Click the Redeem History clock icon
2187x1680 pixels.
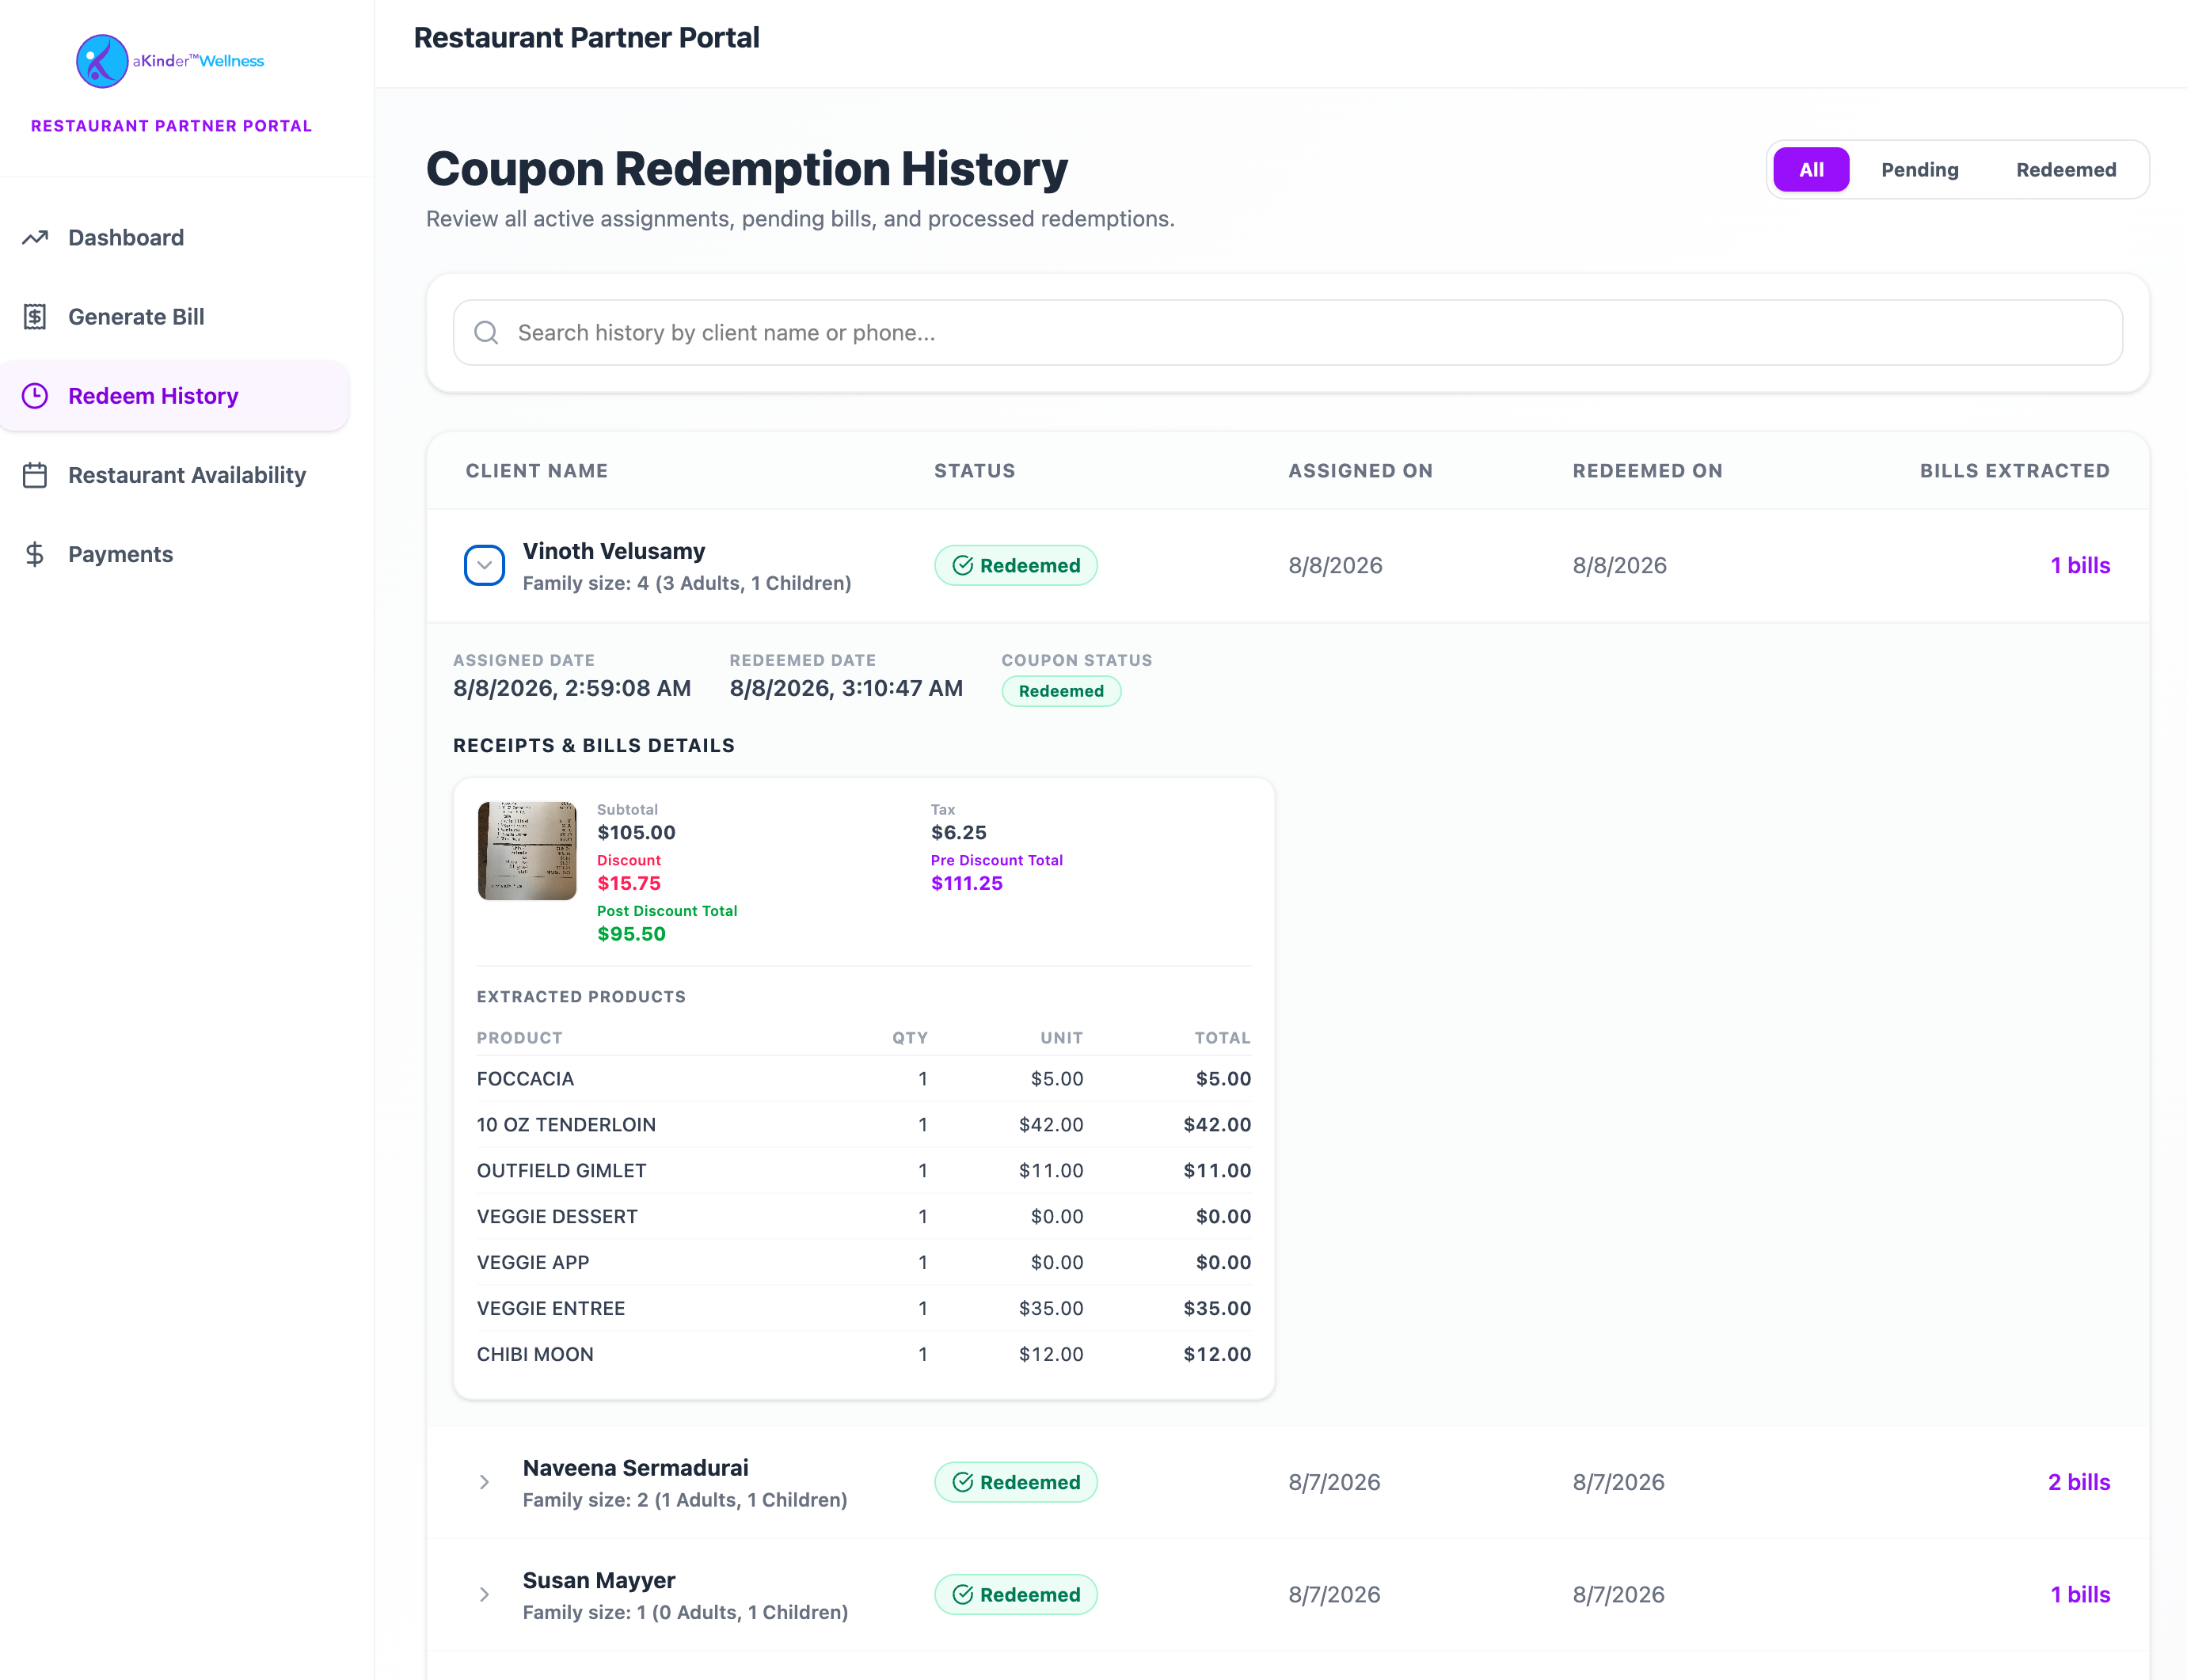coord(35,396)
